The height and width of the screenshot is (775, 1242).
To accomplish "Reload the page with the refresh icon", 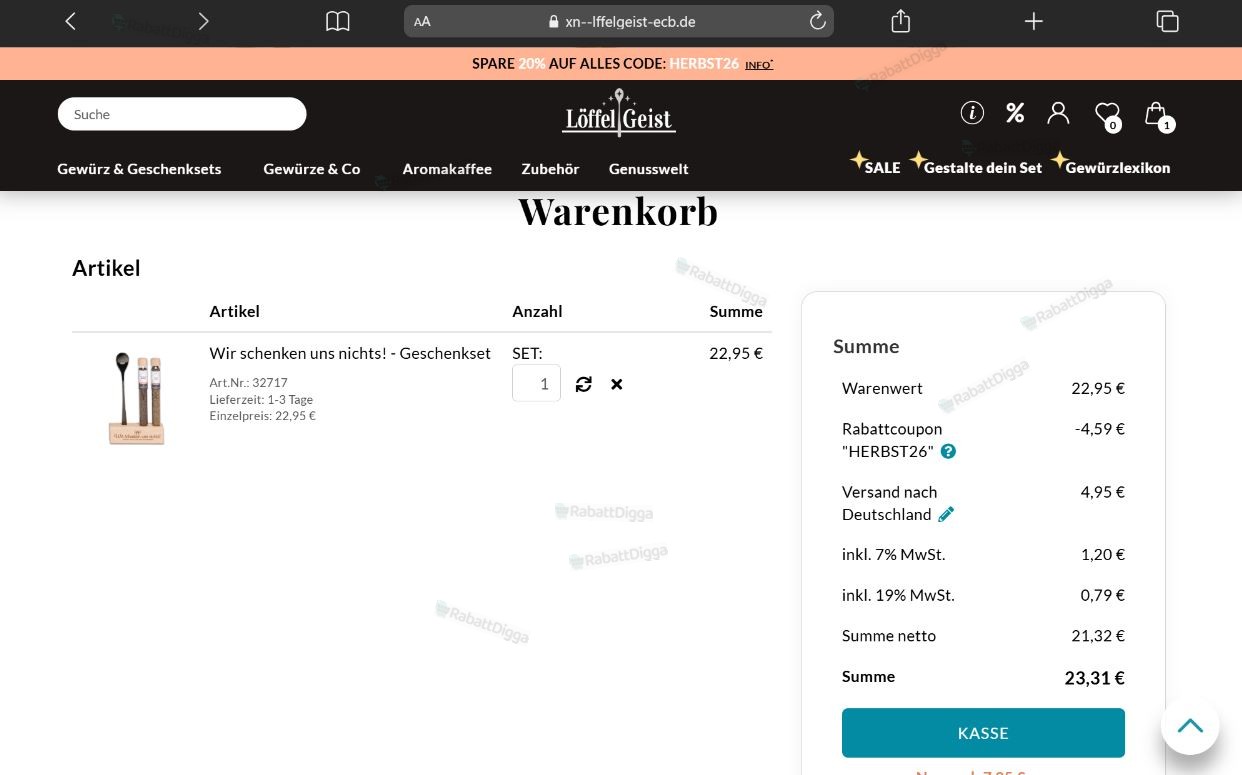I will tap(817, 21).
